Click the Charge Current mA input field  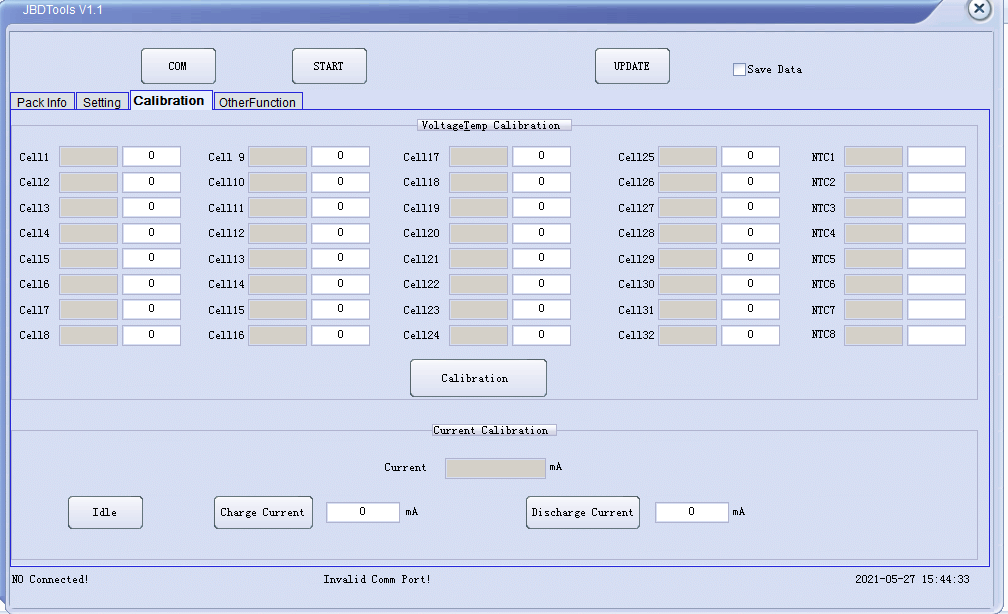(363, 512)
